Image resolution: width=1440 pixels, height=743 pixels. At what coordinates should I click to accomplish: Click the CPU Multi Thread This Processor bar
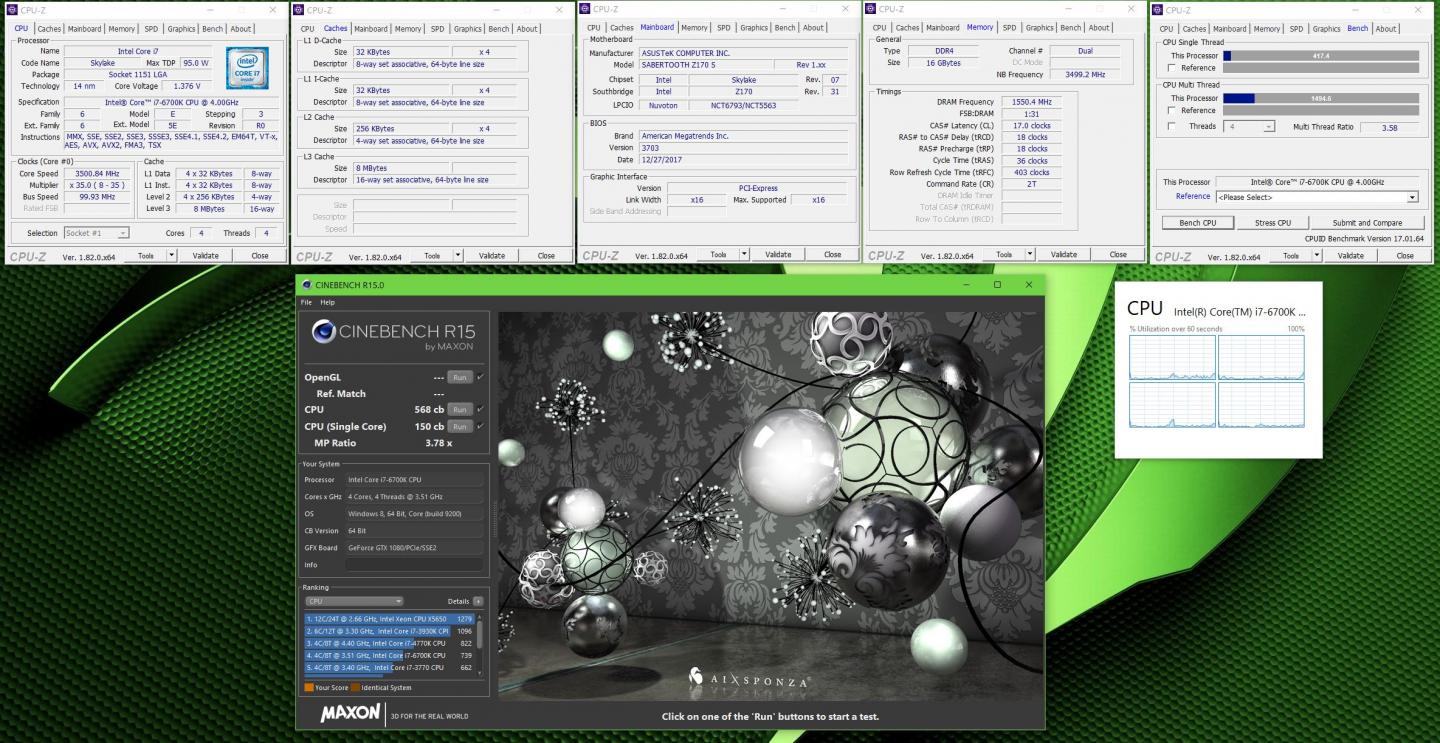click(x=1321, y=98)
